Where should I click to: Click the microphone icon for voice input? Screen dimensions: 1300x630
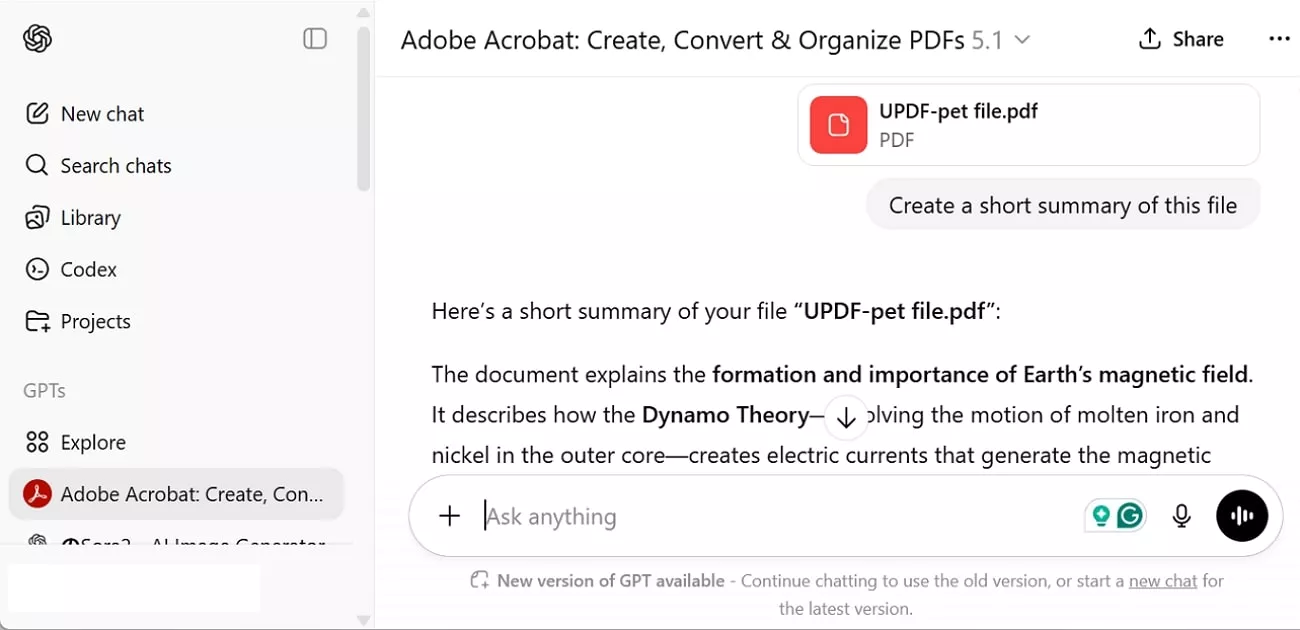pyautogui.click(x=1181, y=516)
